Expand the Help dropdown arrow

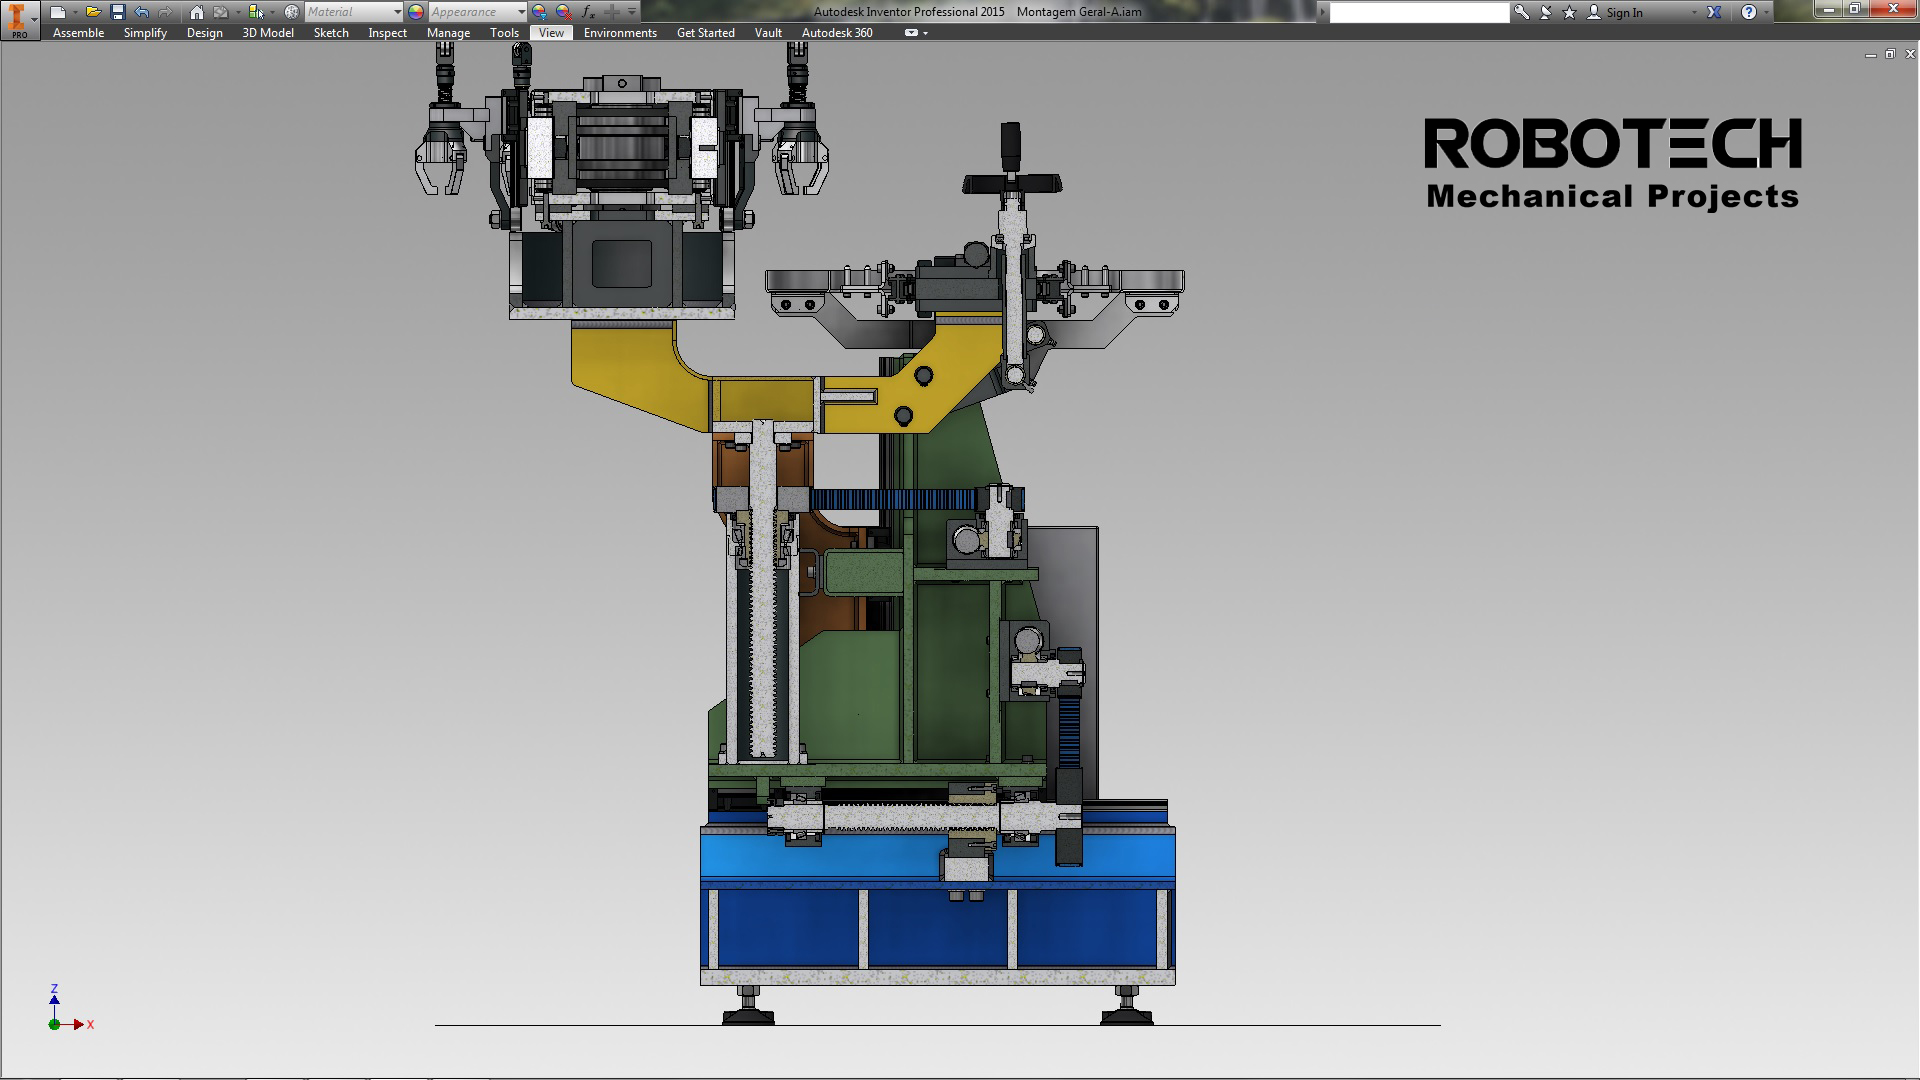pyautogui.click(x=1768, y=12)
